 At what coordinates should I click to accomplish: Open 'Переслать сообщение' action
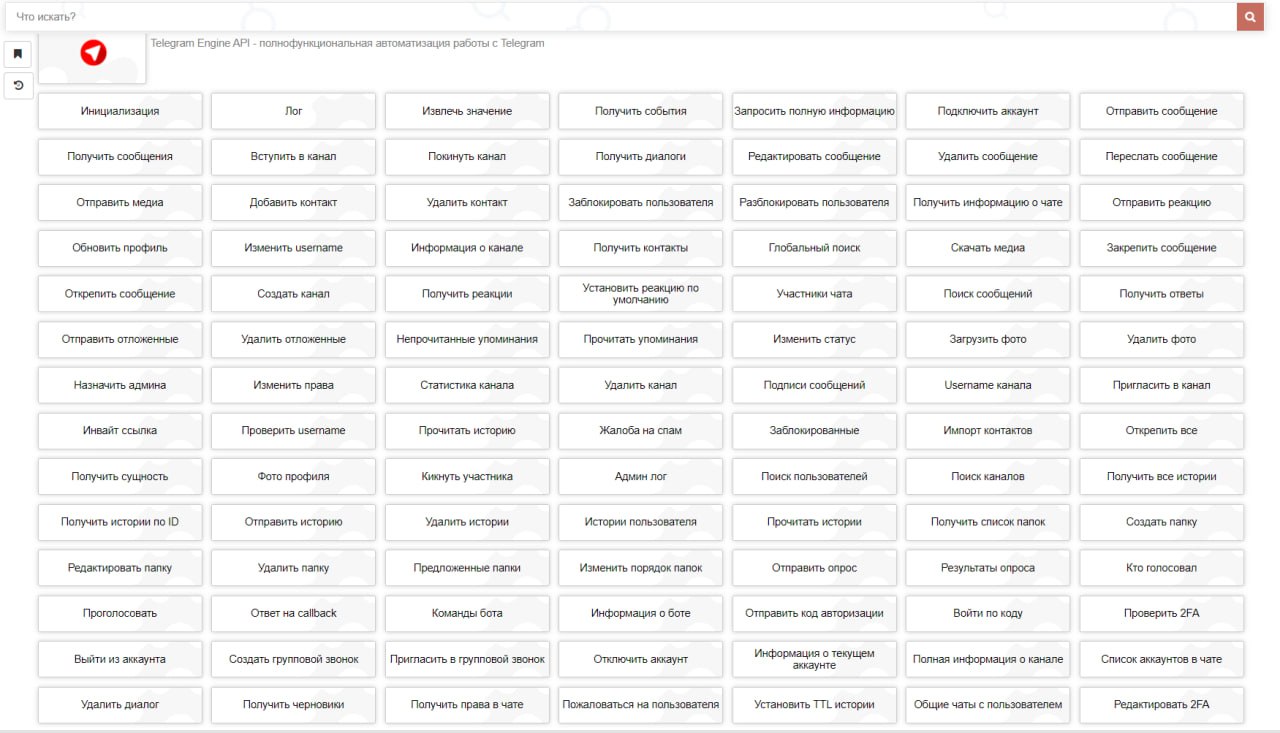click(1162, 157)
